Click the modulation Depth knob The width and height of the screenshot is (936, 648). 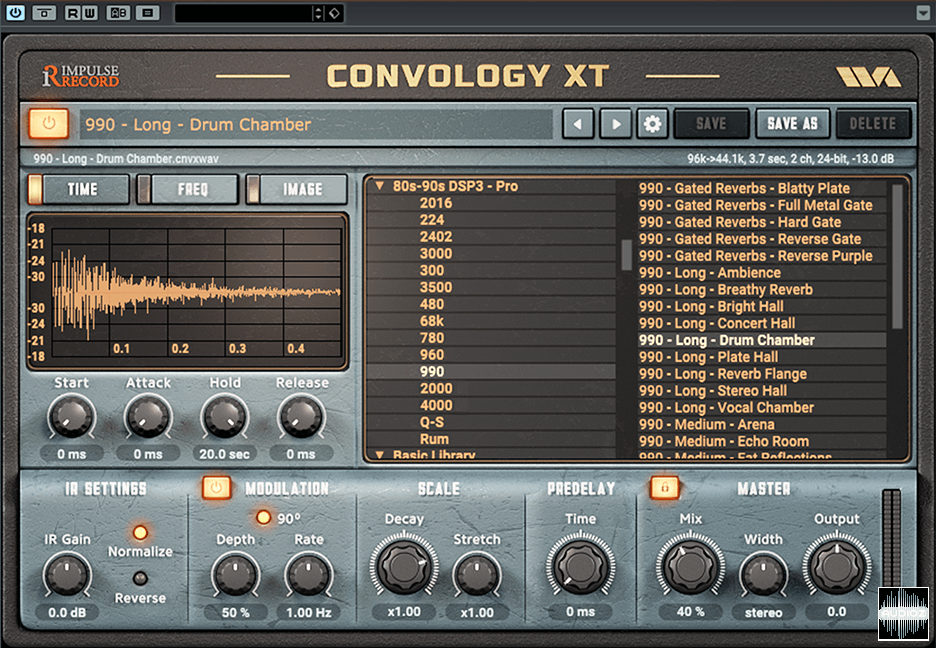point(236,574)
